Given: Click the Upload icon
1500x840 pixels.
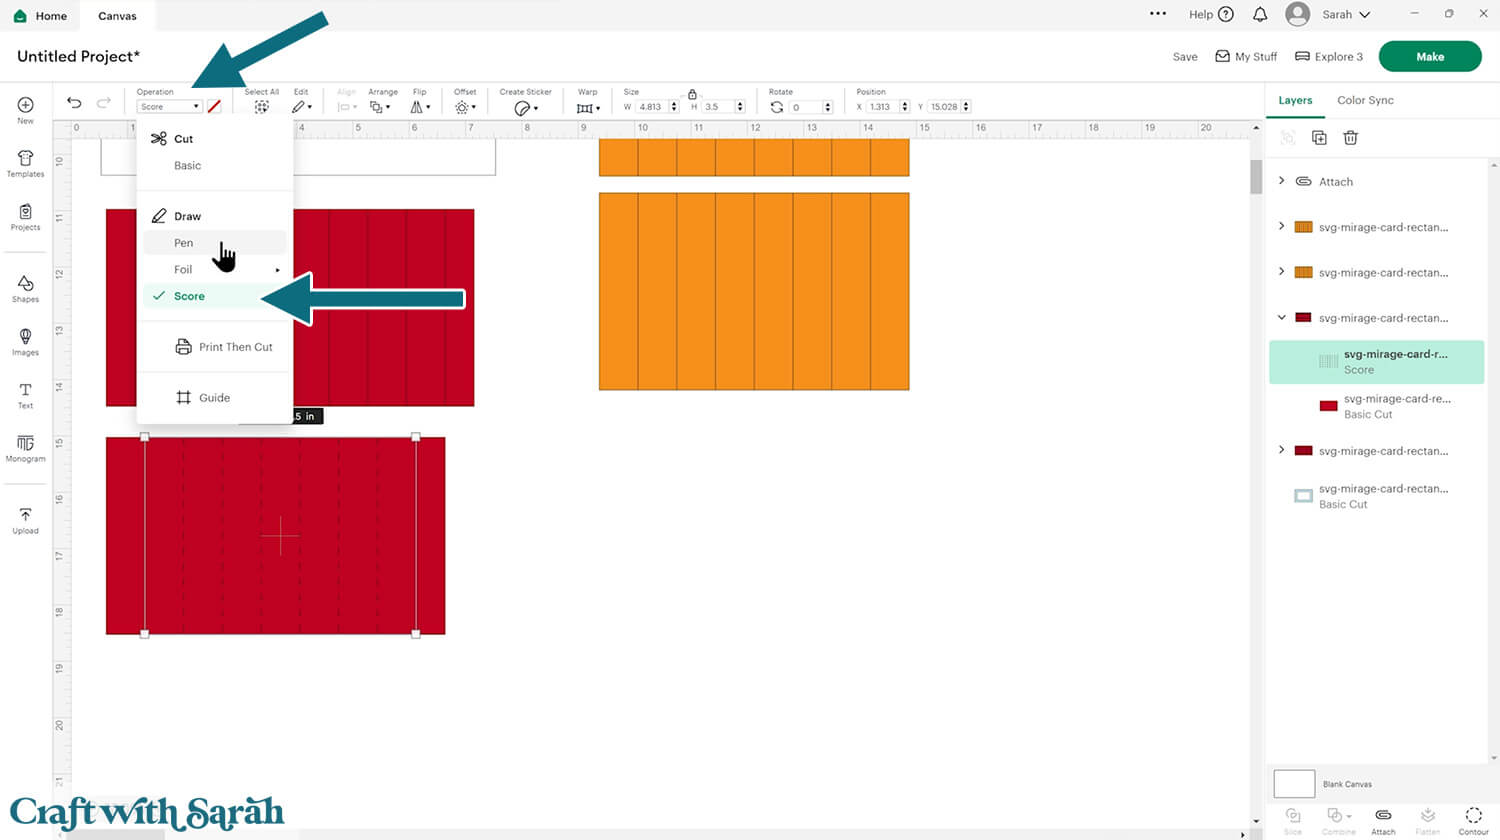Looking at the screenshot, I should coord(25,520).
